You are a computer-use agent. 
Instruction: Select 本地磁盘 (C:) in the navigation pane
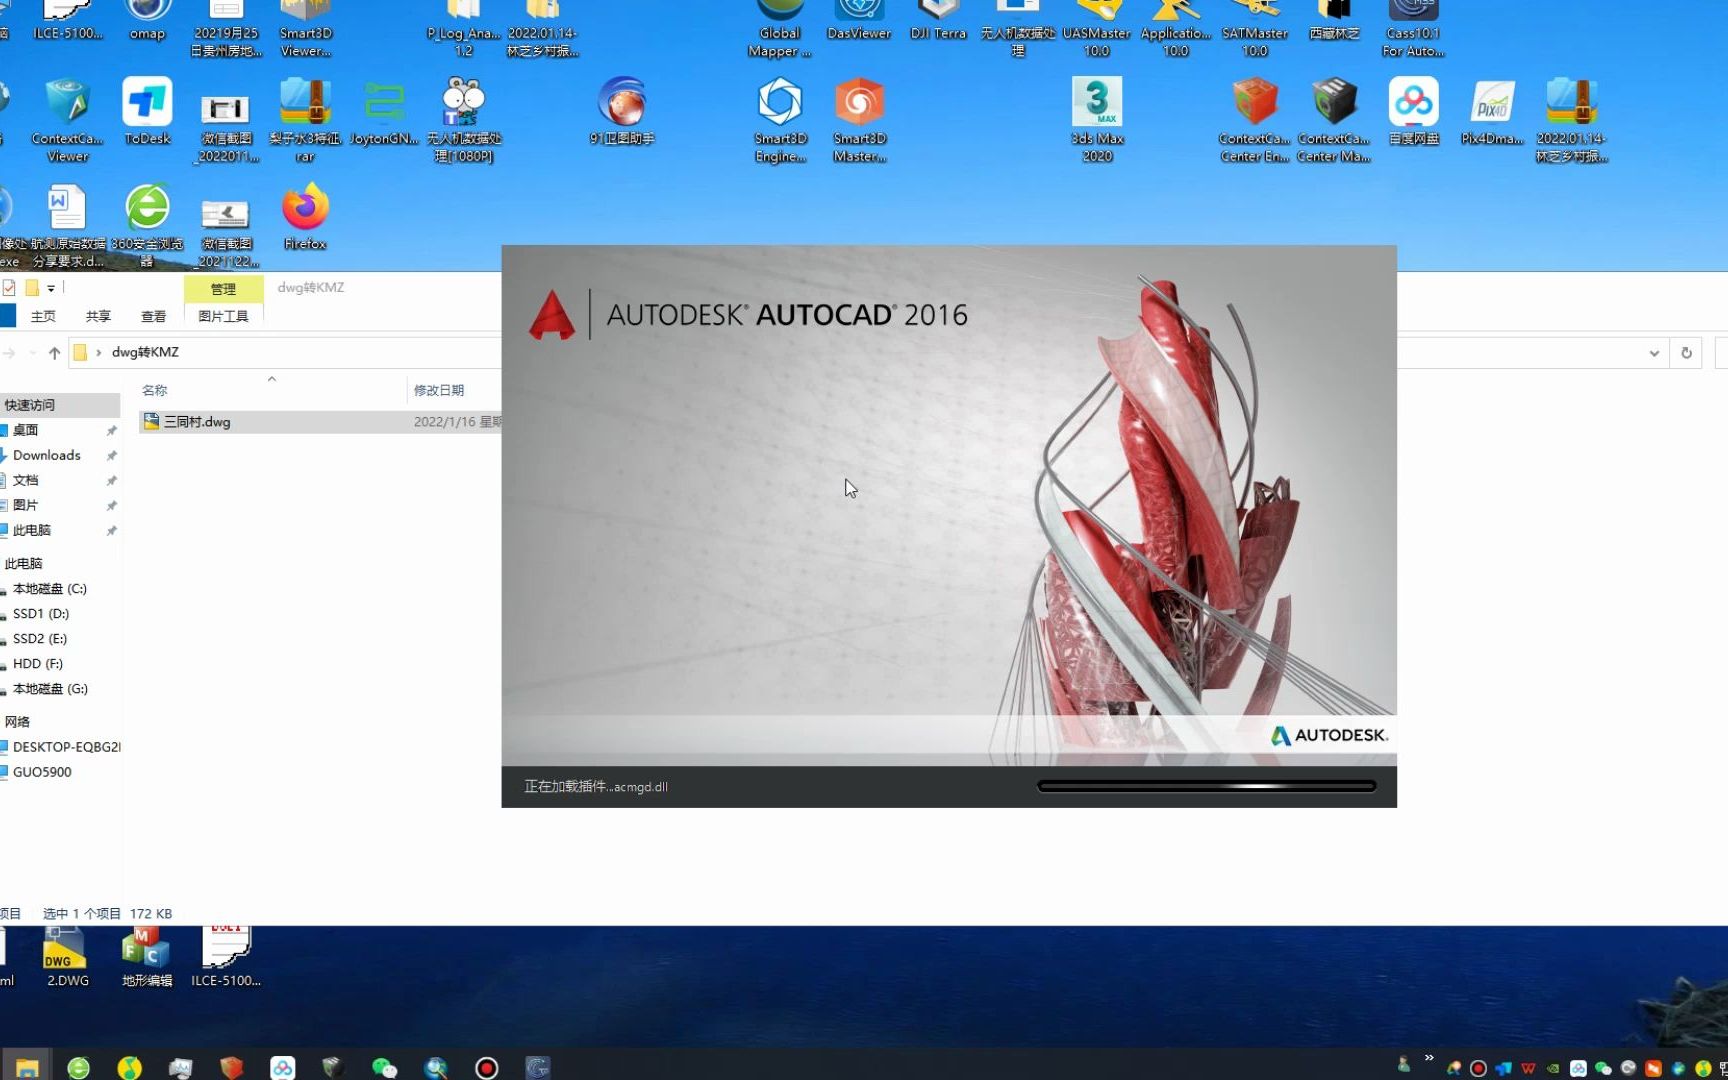tap(50, 589)
